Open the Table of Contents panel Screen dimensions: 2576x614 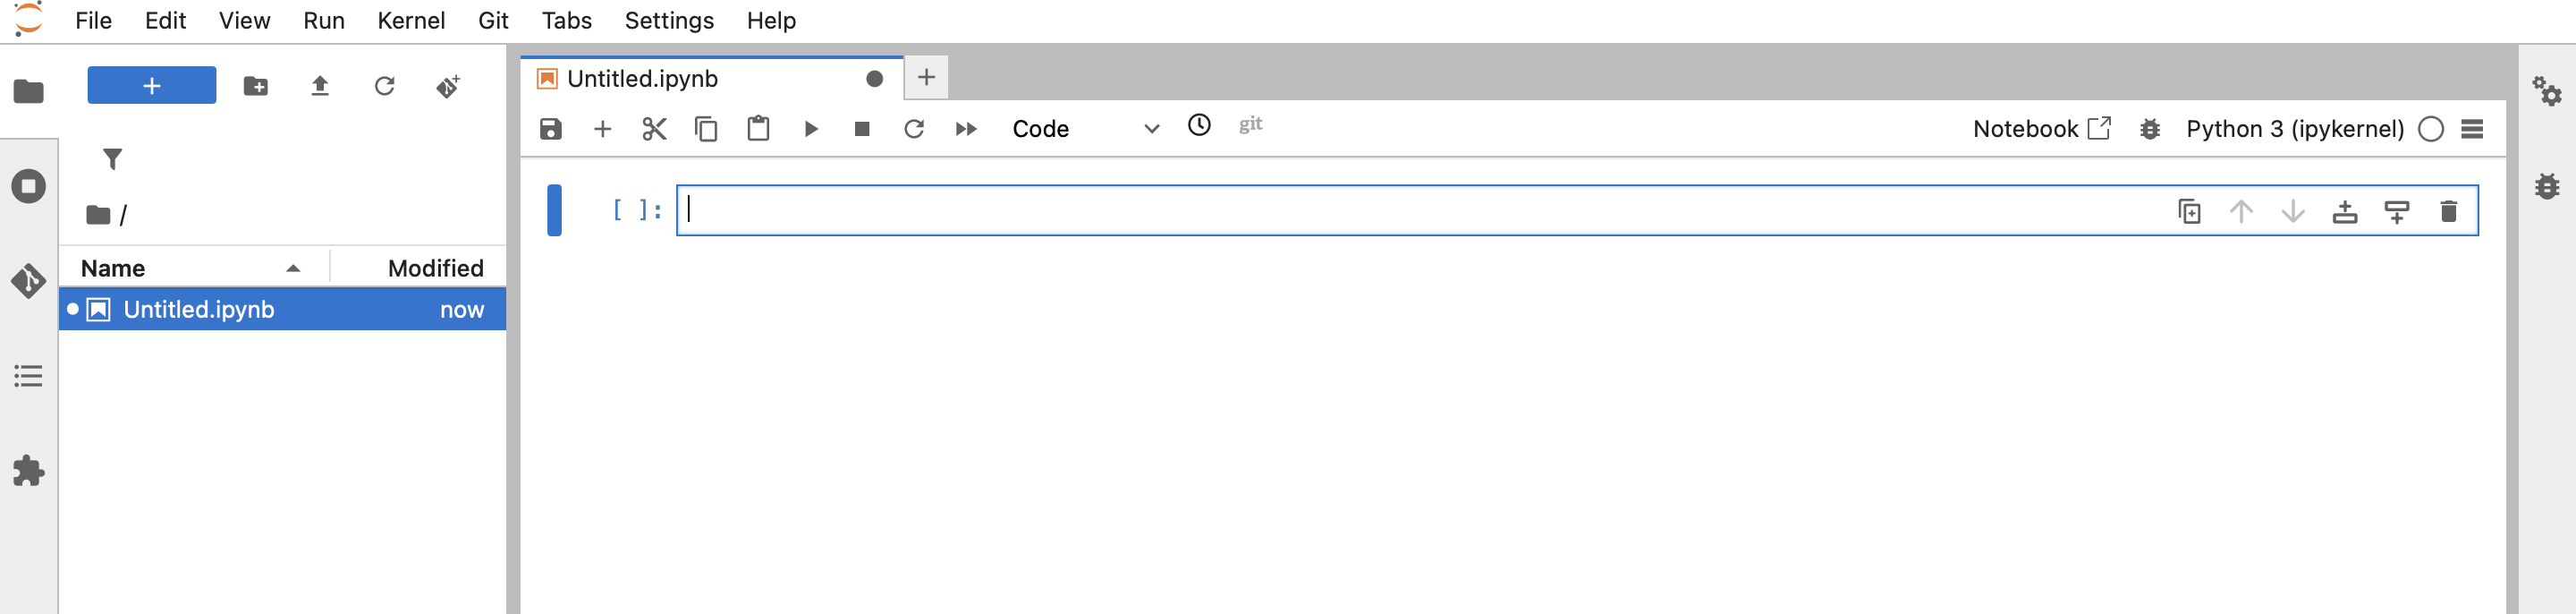tap(28, 376)
